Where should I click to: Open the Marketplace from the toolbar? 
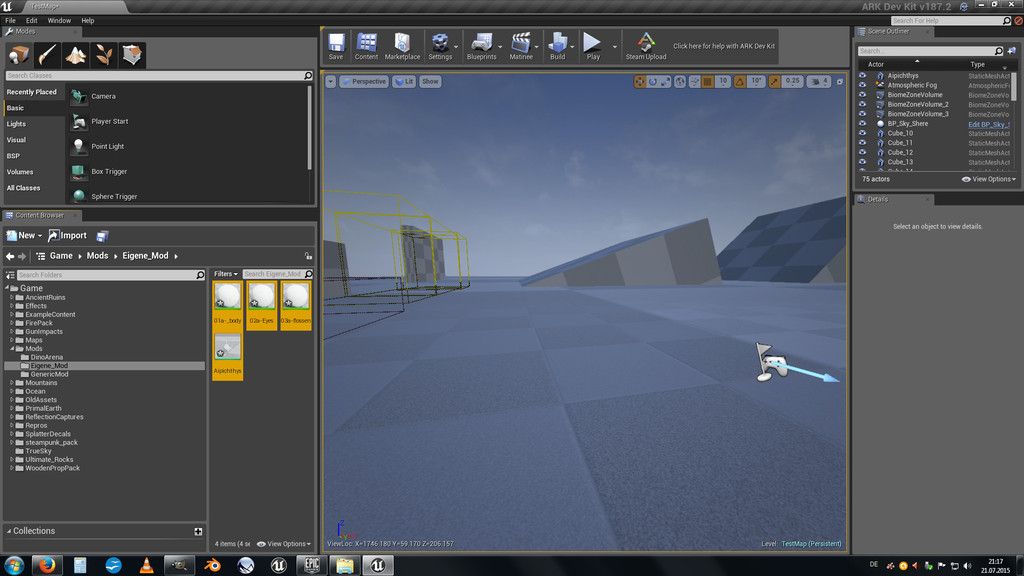tap(402, 45)
